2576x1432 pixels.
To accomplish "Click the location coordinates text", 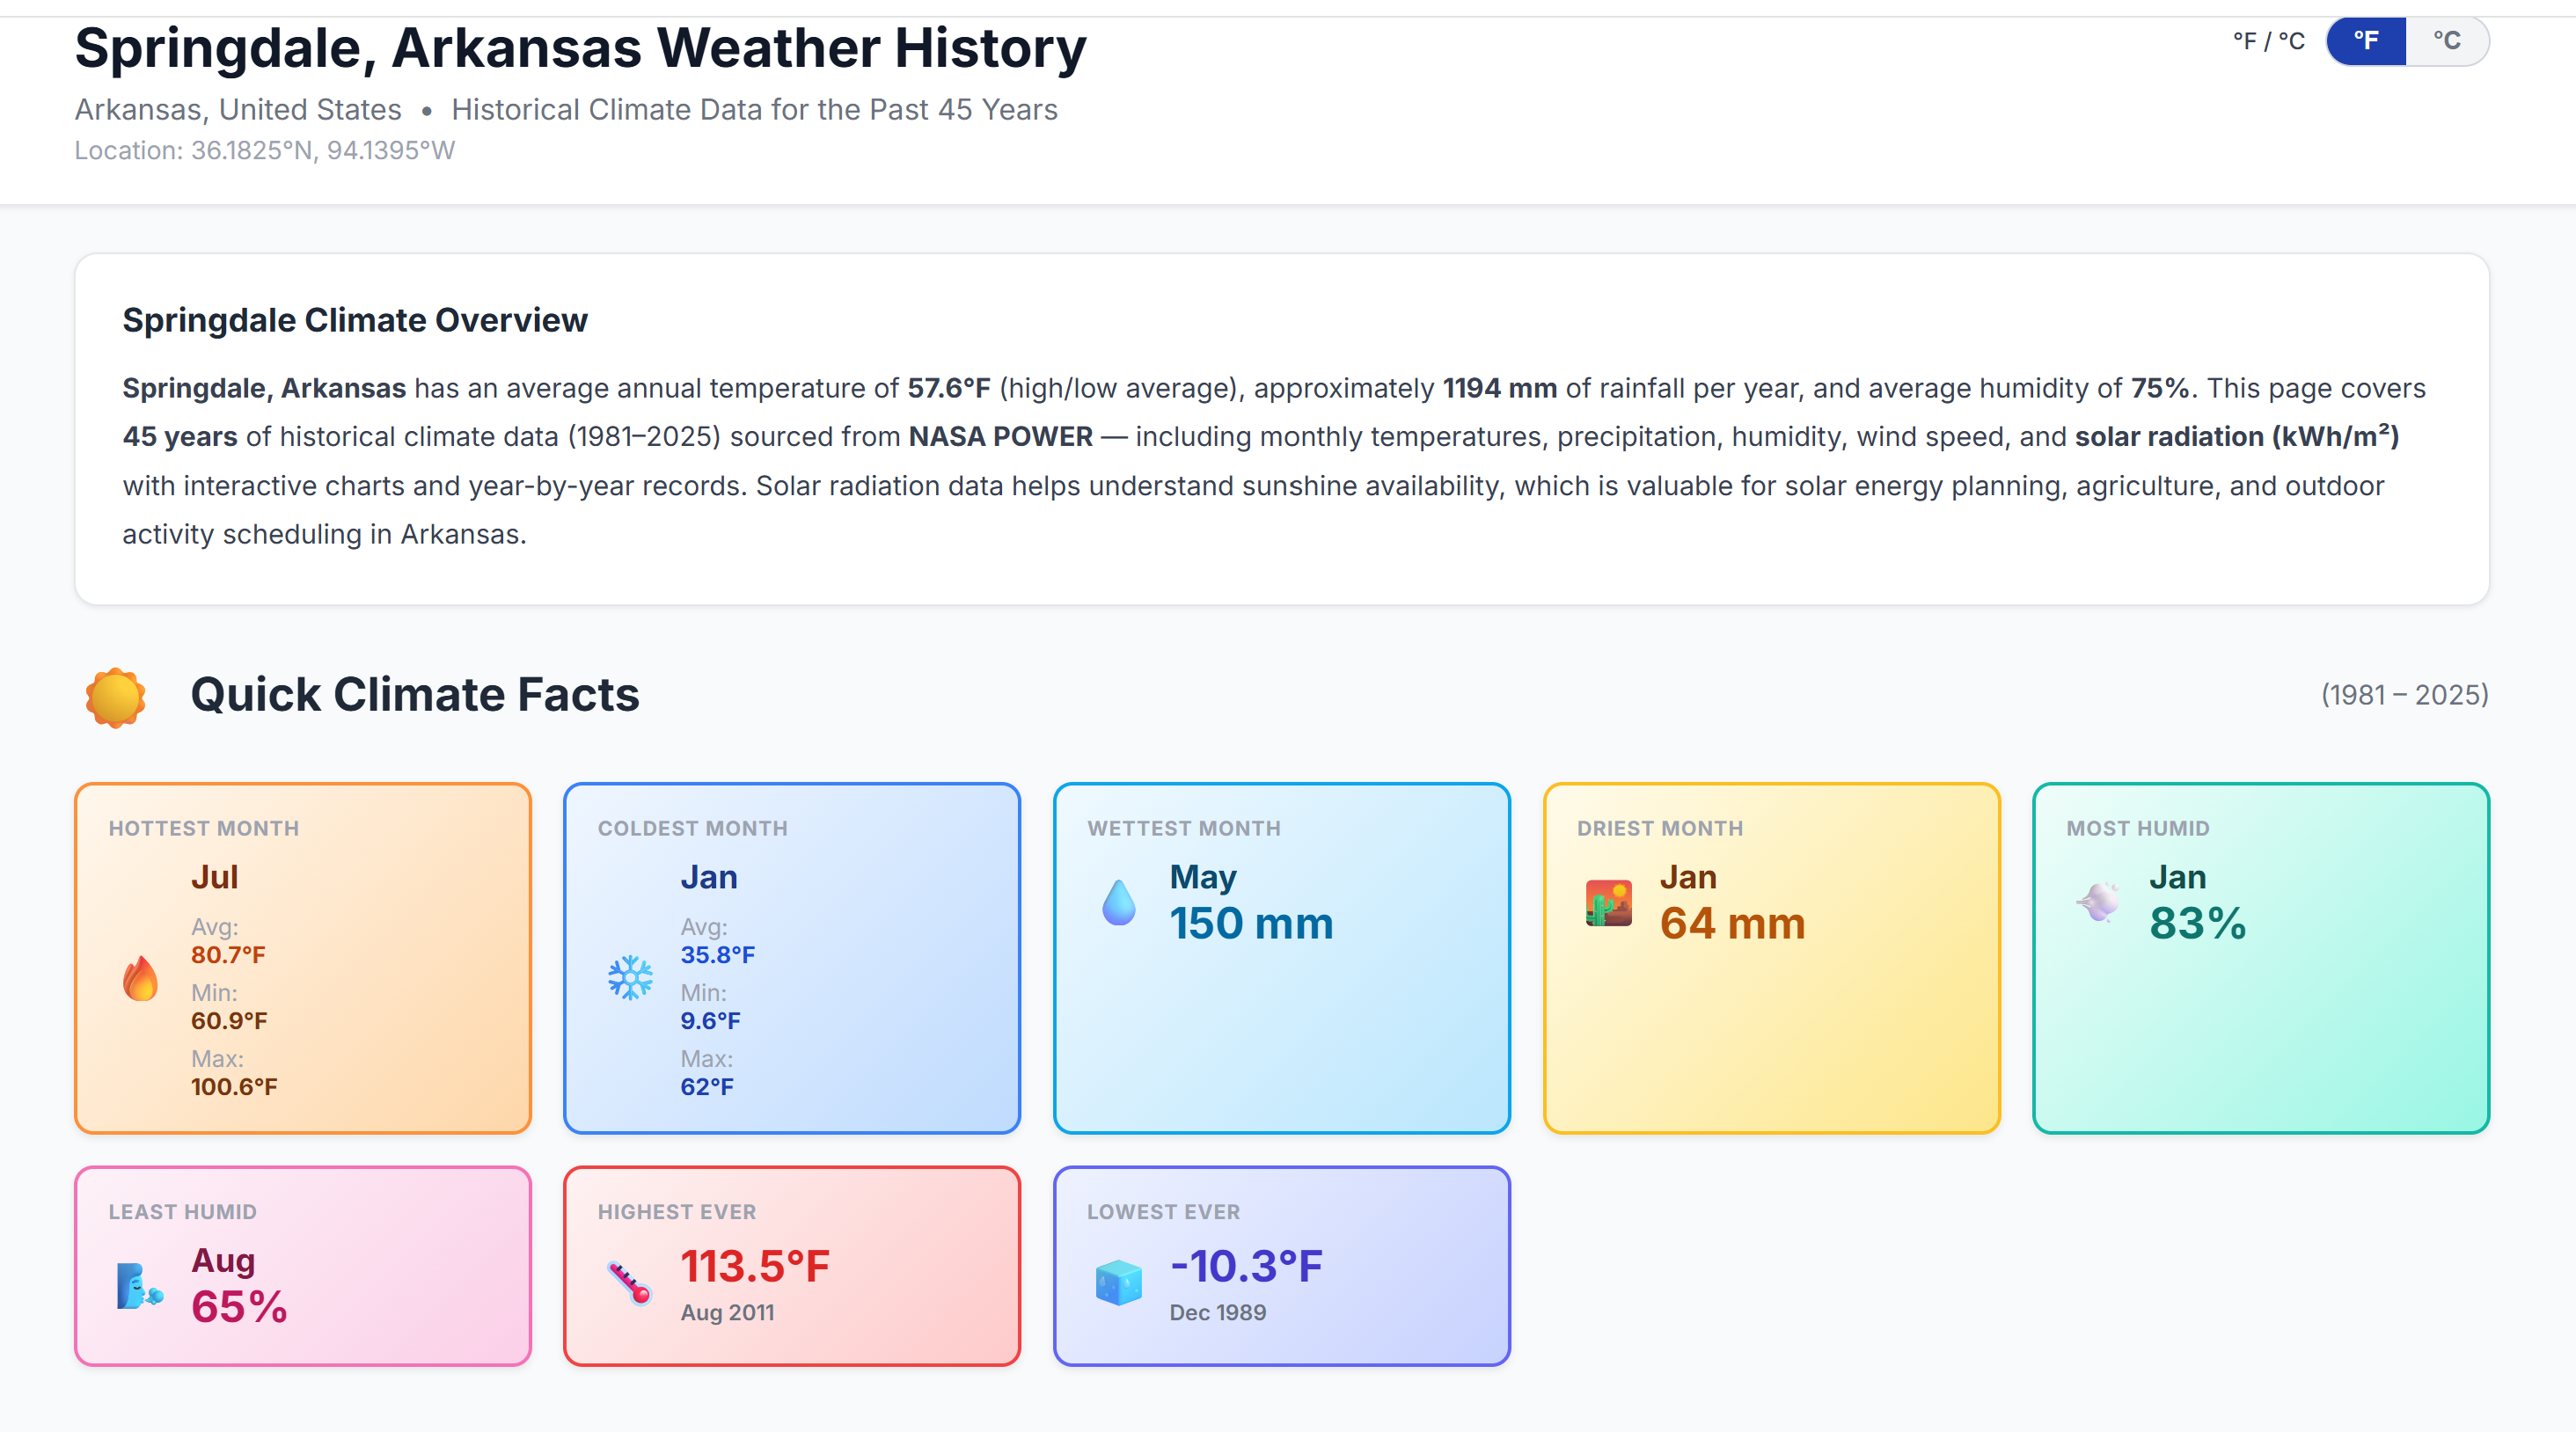I will point(265,150).
